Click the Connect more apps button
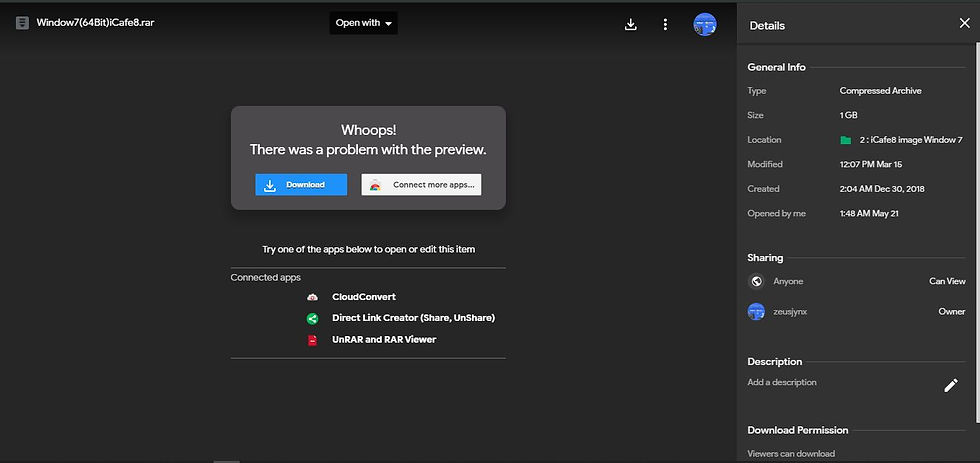This screenshot has width=980, height=463. click(x=421, y=184)
